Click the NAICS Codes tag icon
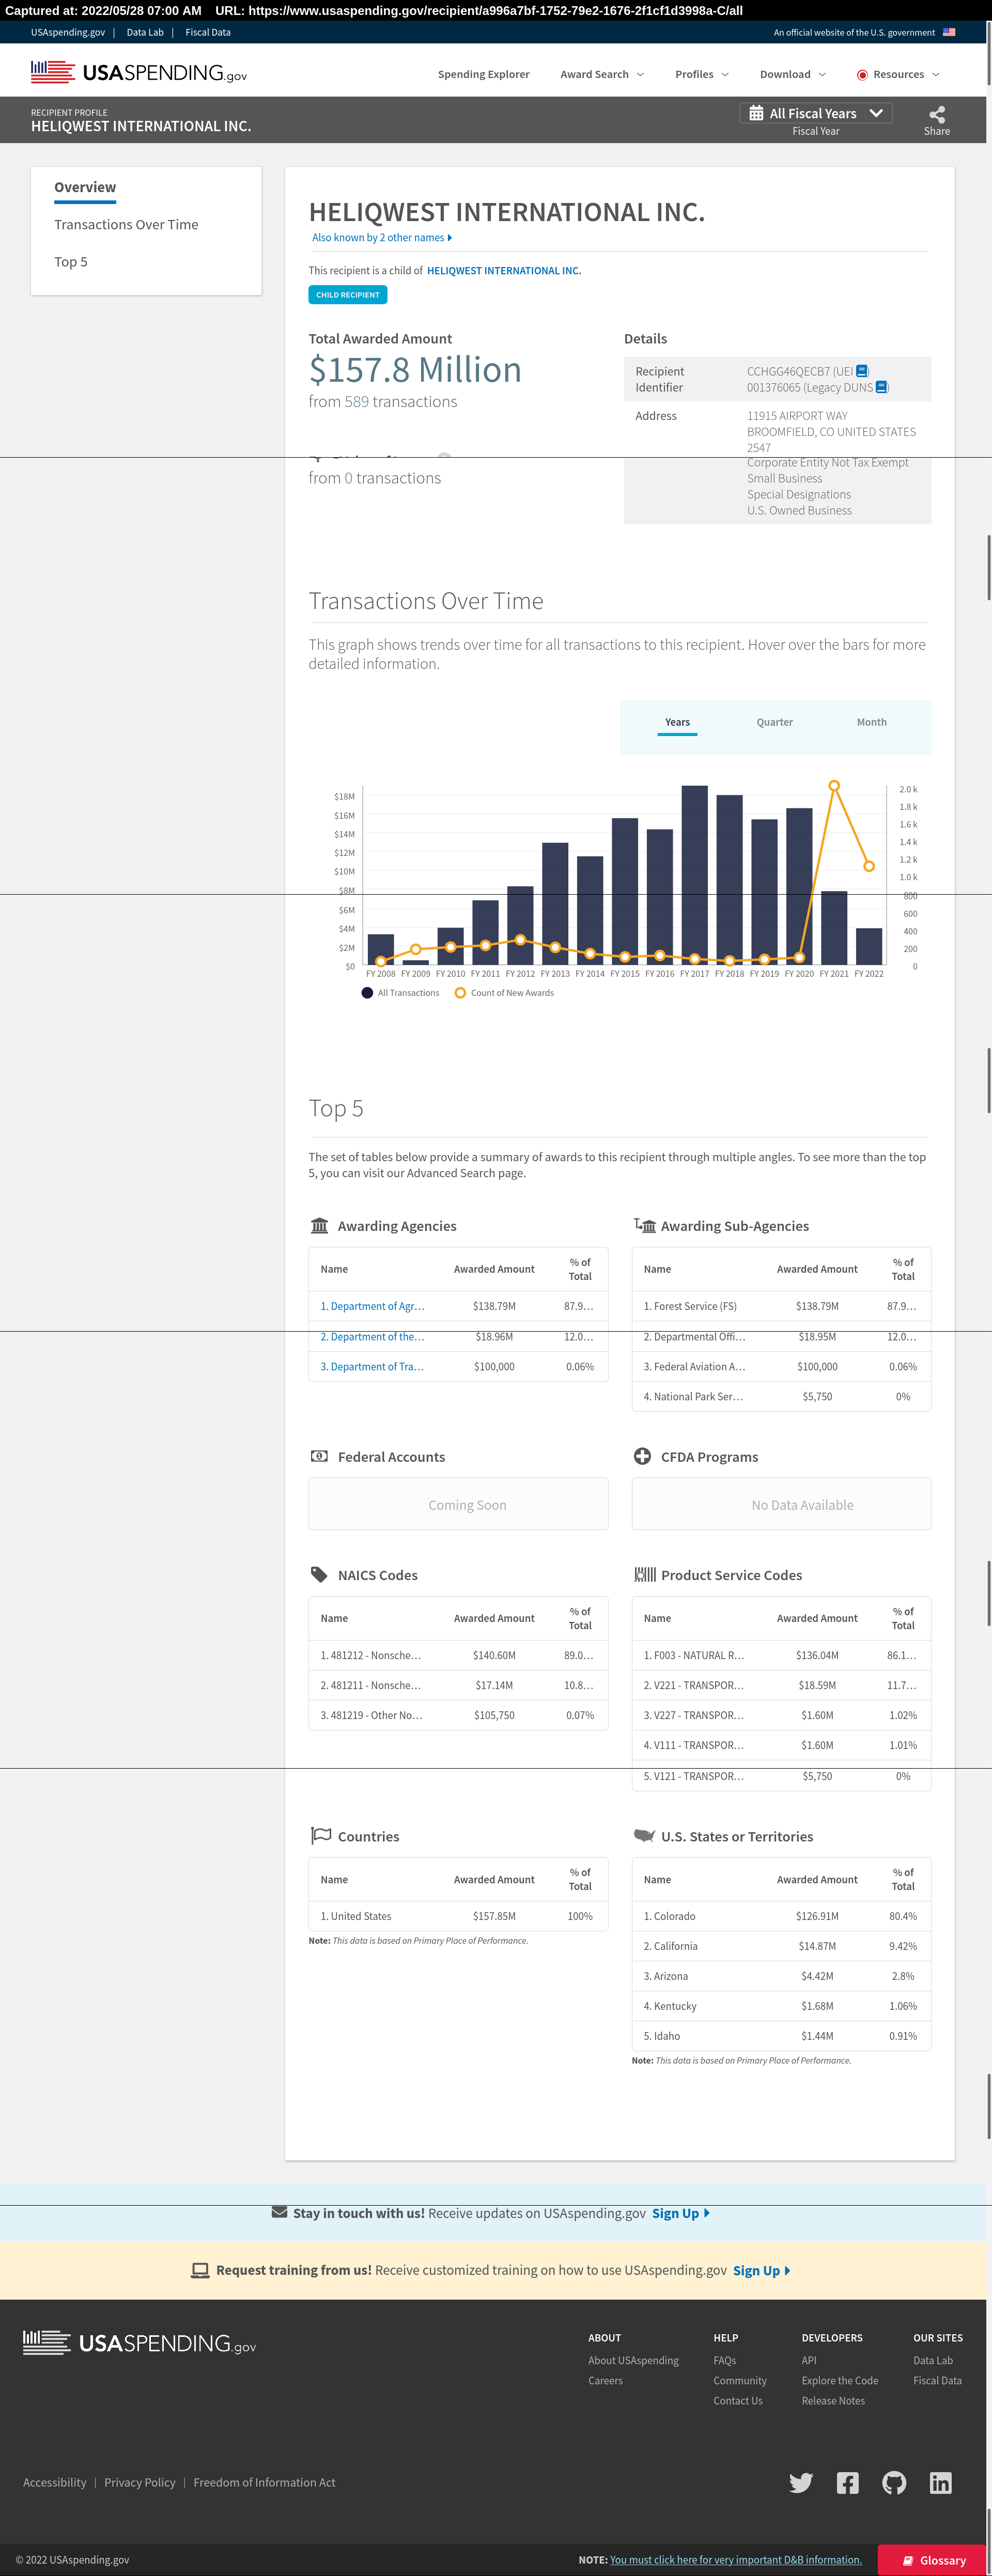 click(319, 1574)
